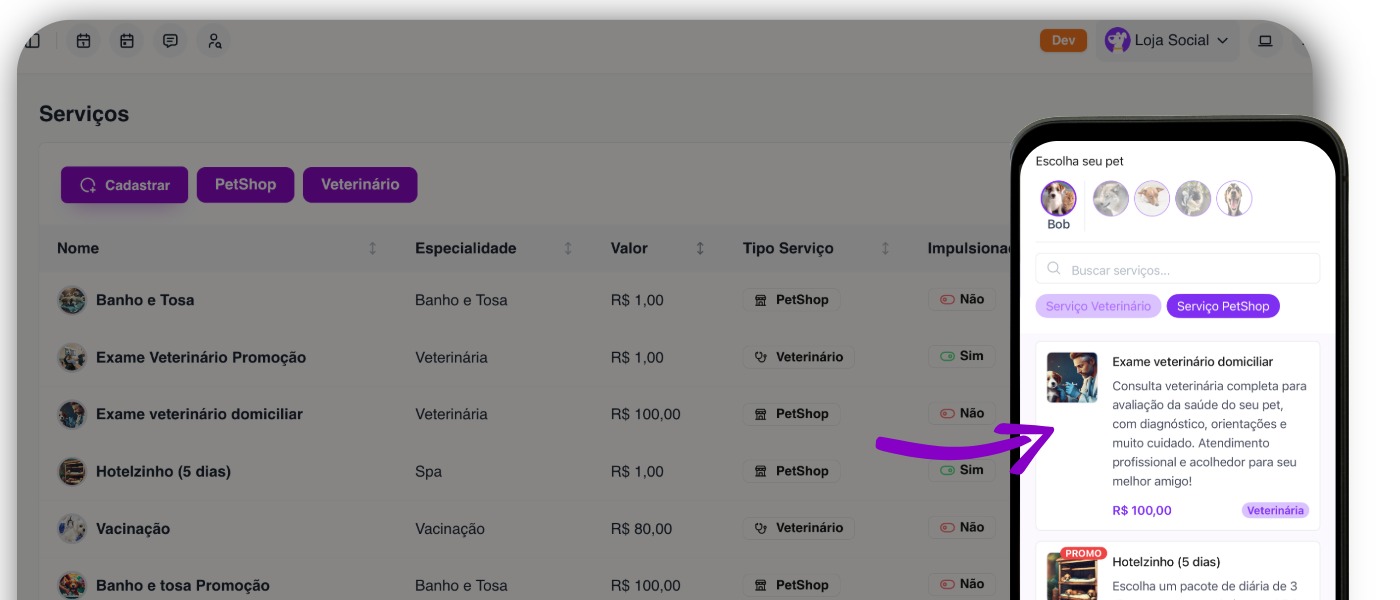
Task: Click the user search icon
Action: point(214,41)
